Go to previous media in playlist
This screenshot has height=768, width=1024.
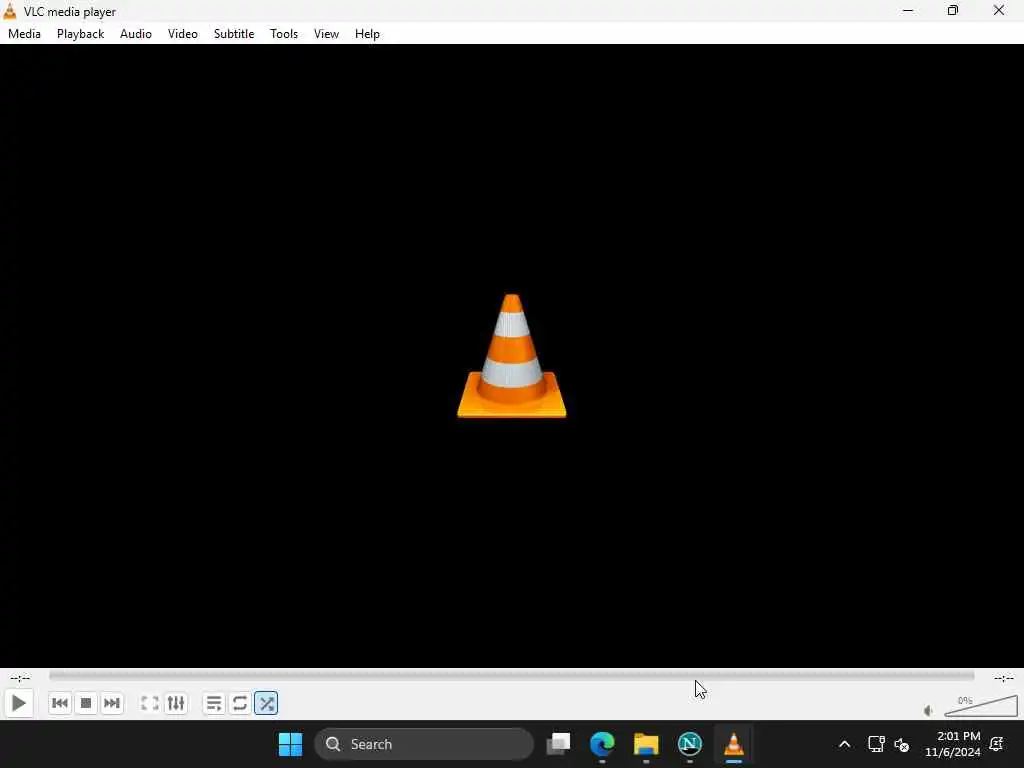(59, 703)
